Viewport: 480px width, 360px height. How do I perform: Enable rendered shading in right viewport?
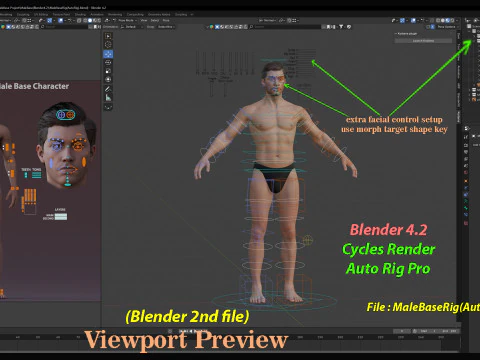coord(452,20)
